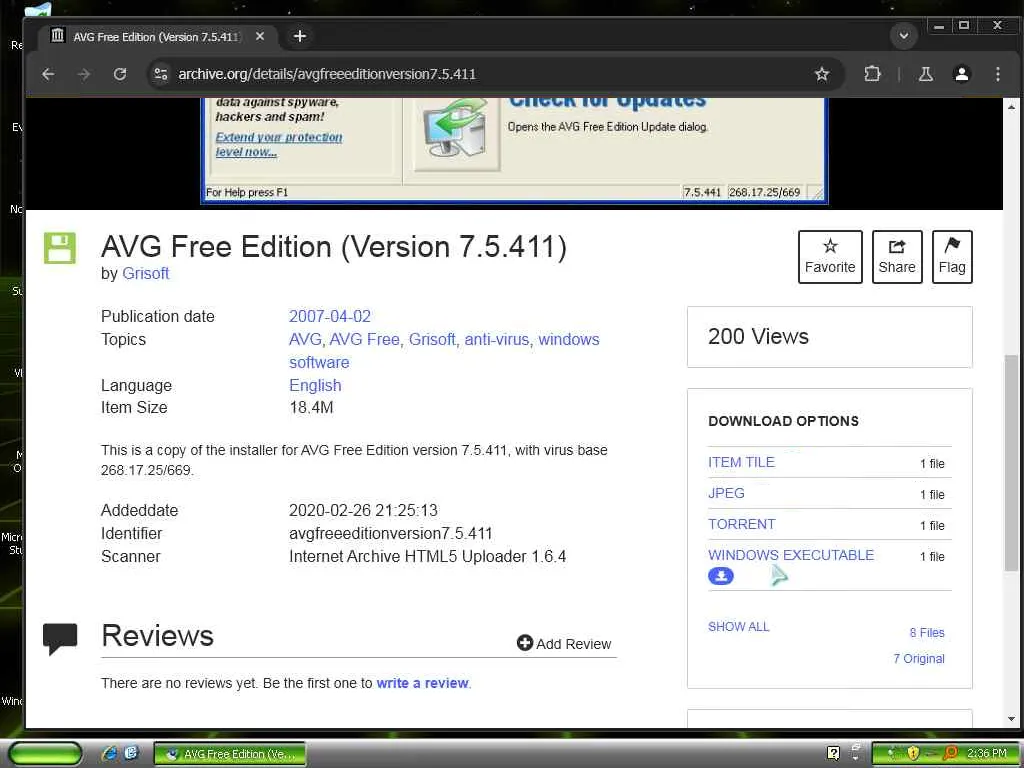Click the blue download icon under Windows Executable
Image resolution: width=1024 pixels, height=768 pixels.
click(x=721, y=576)
